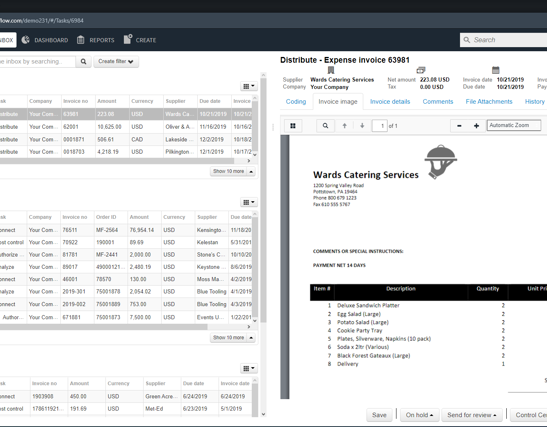This screenshot has width=547, height=427.
Task: Open Automatic Zoom combo box
Action: 514,125
